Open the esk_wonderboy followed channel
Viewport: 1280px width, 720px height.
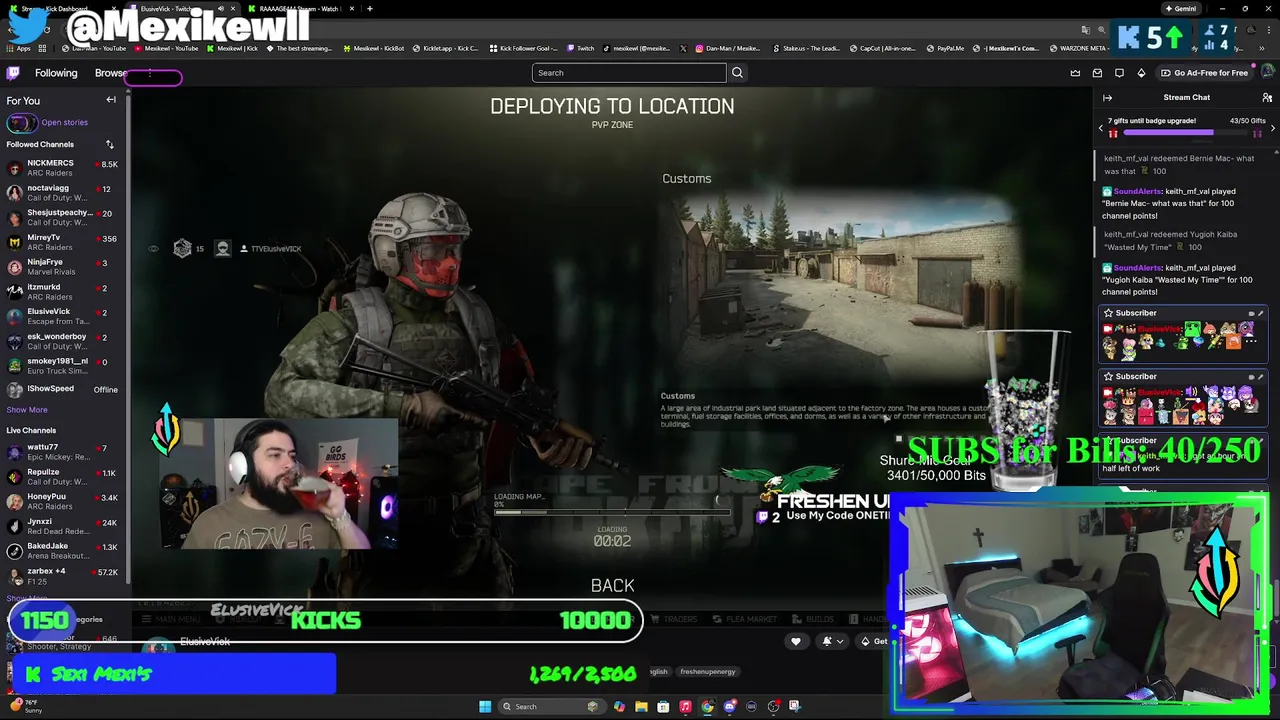coord(62,341)
